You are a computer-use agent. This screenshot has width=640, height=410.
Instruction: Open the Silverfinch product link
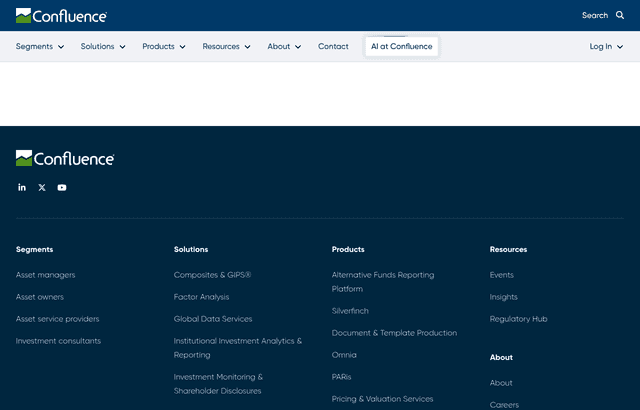(350, 311)
